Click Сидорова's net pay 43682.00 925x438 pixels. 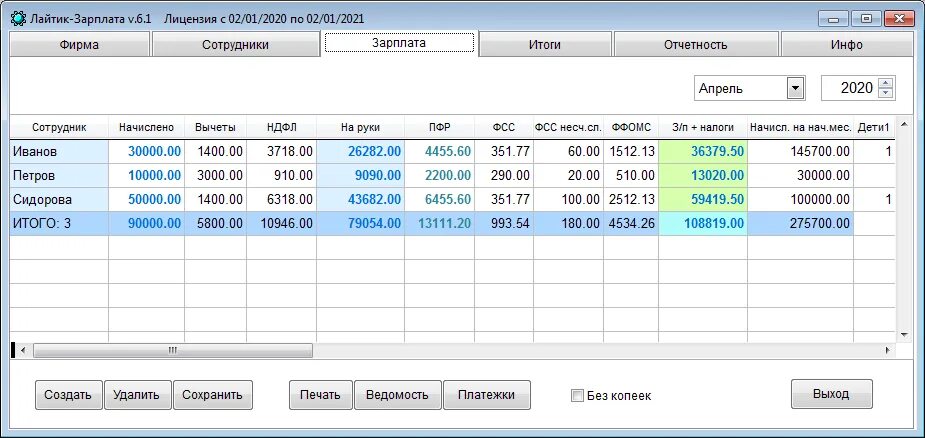coord(360,200)
